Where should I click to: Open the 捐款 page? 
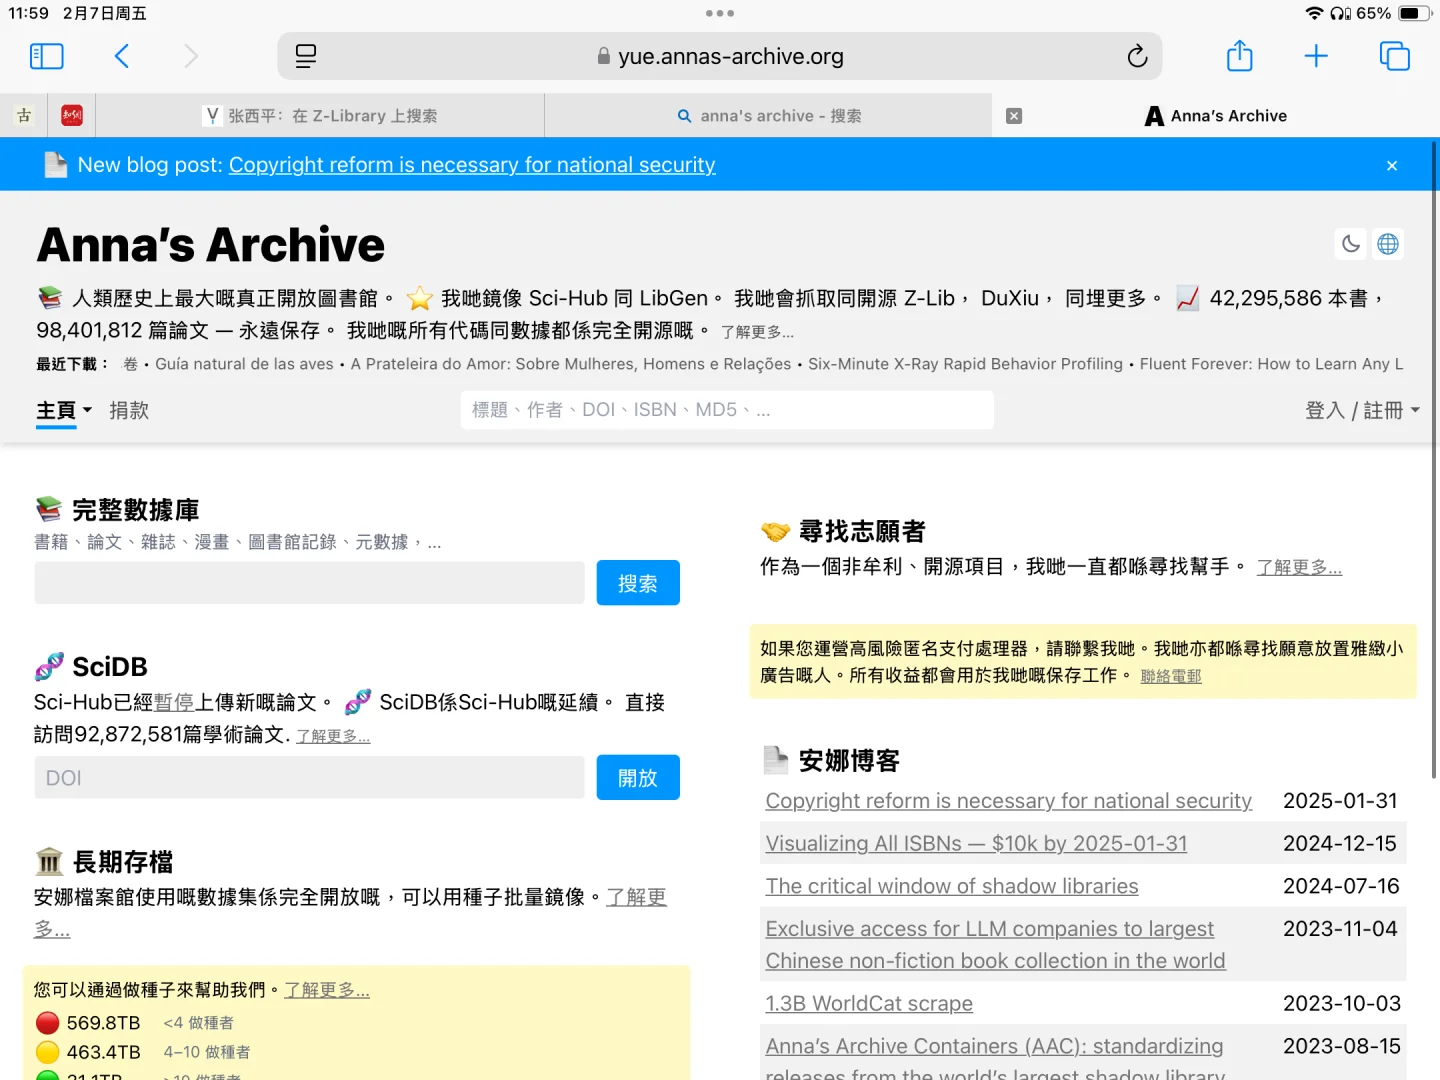[129, 410]
